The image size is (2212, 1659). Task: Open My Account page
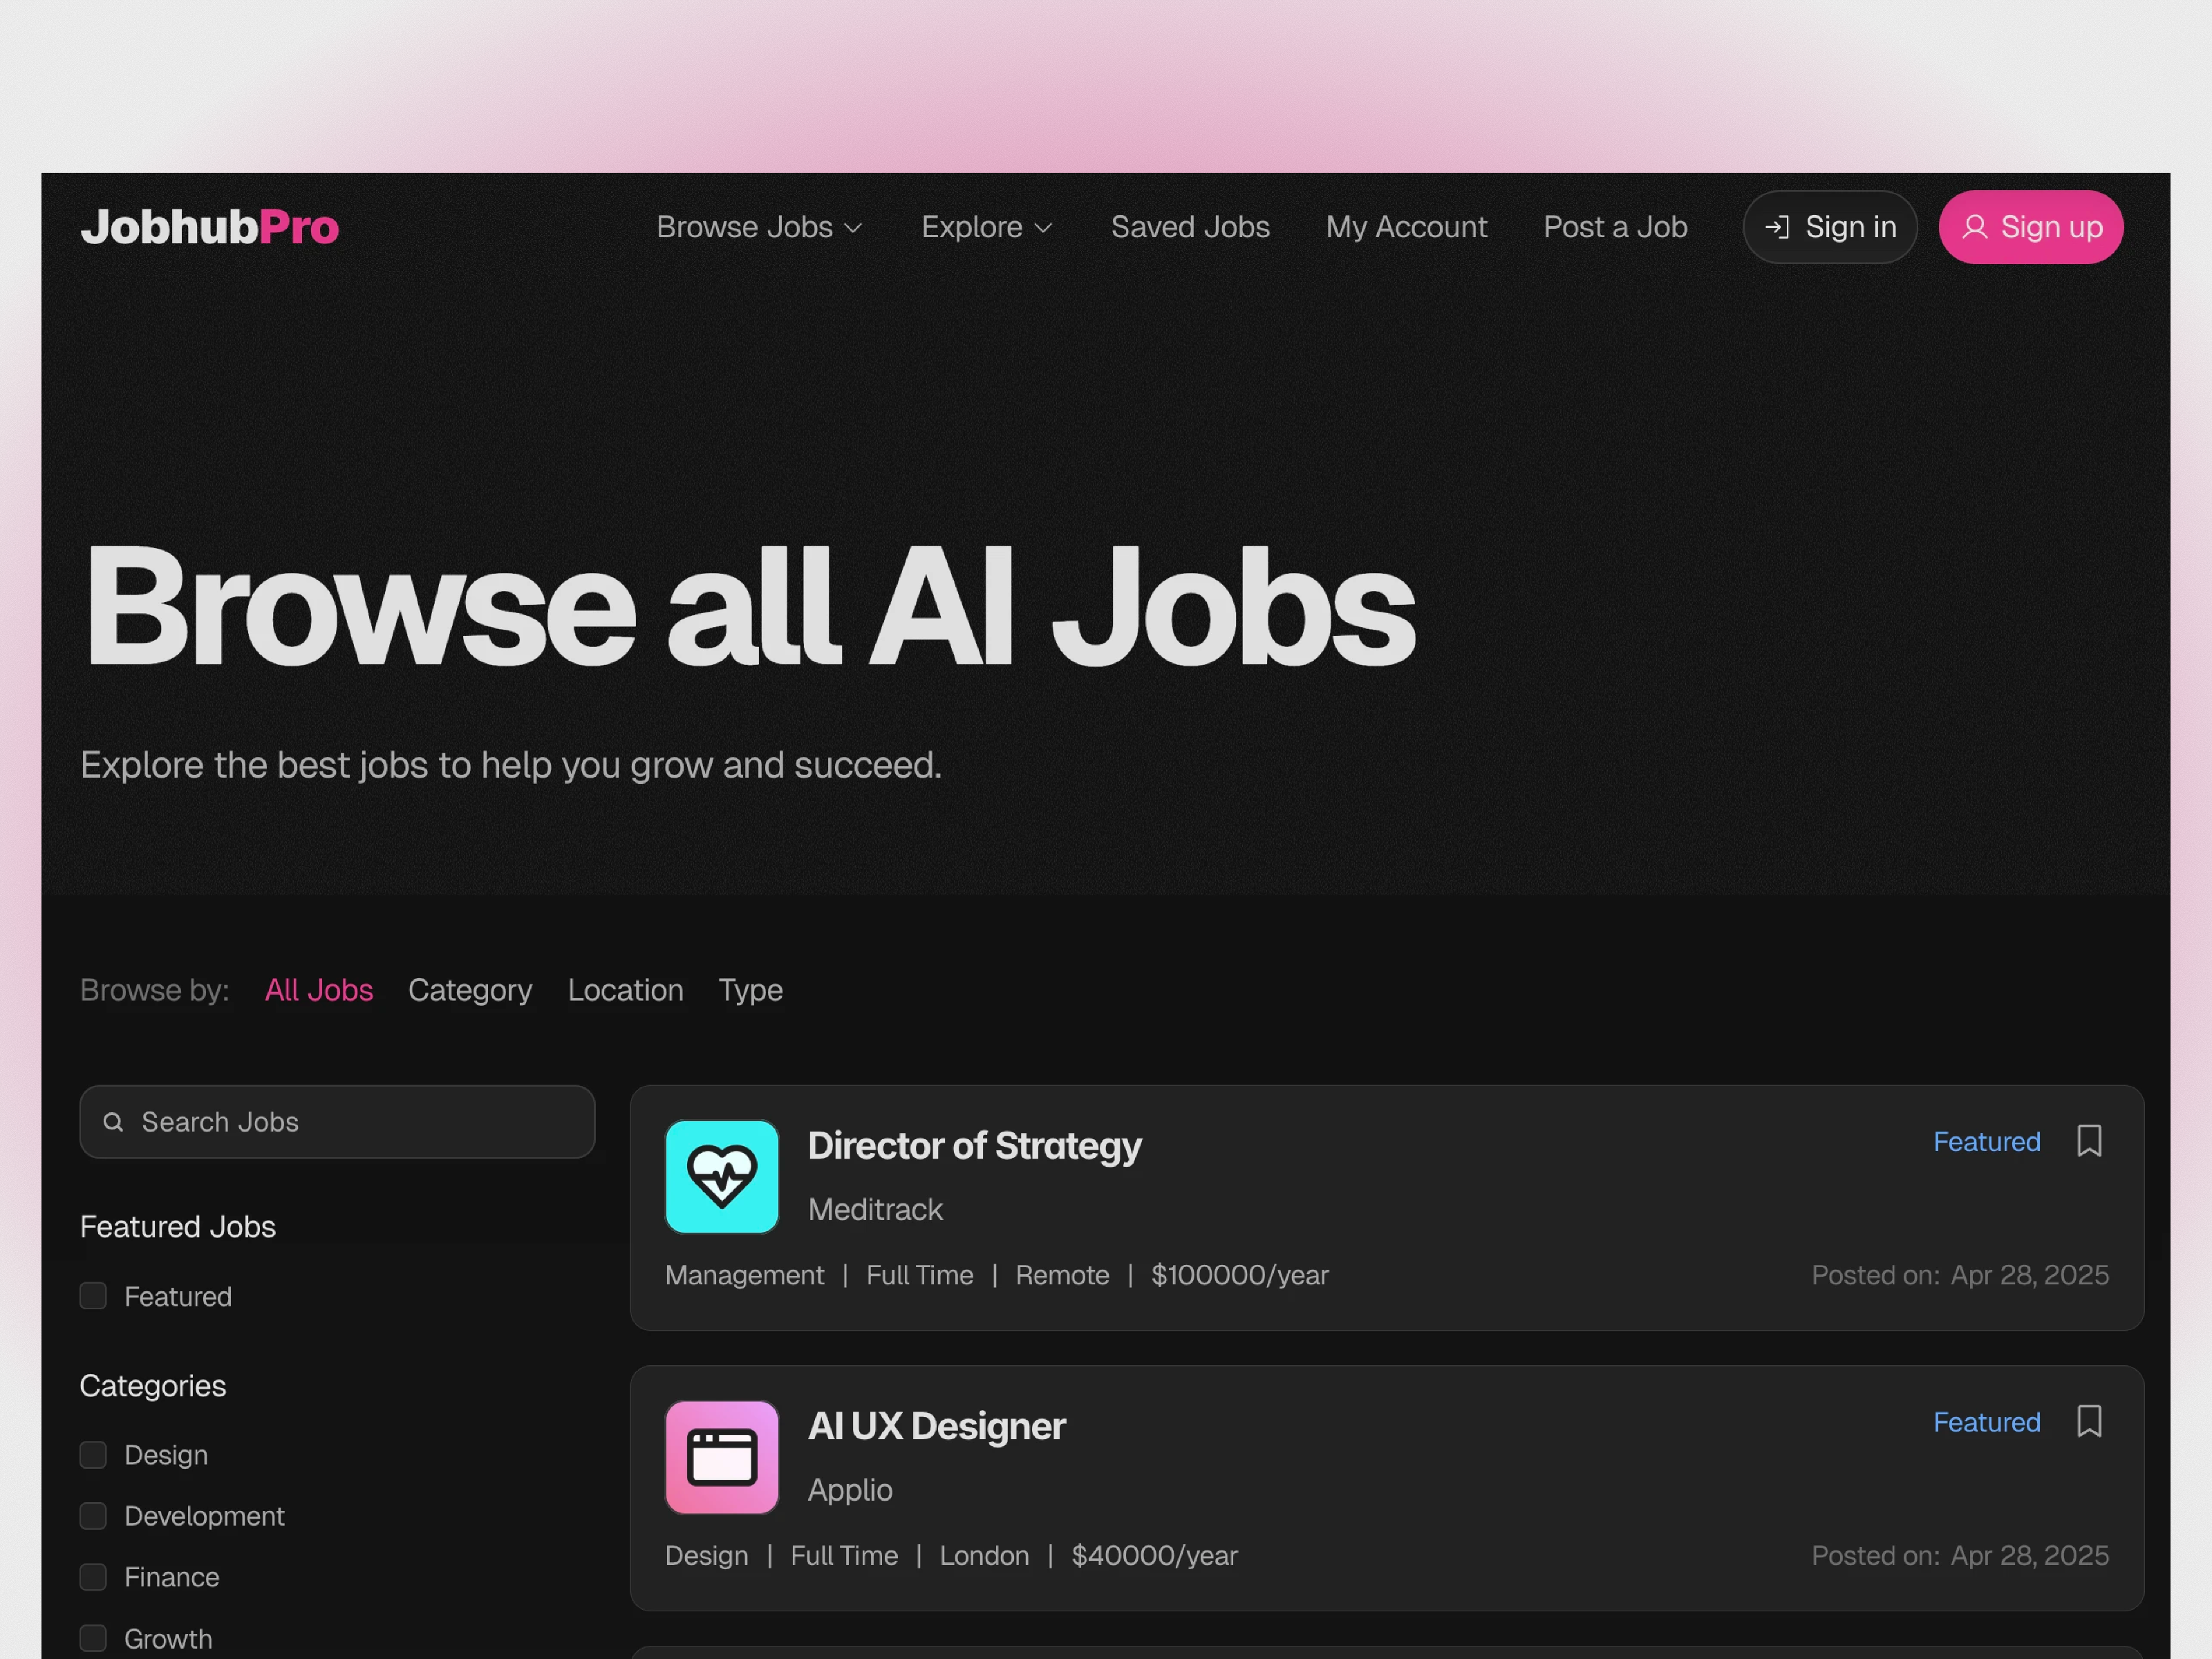click(1406, 227)
